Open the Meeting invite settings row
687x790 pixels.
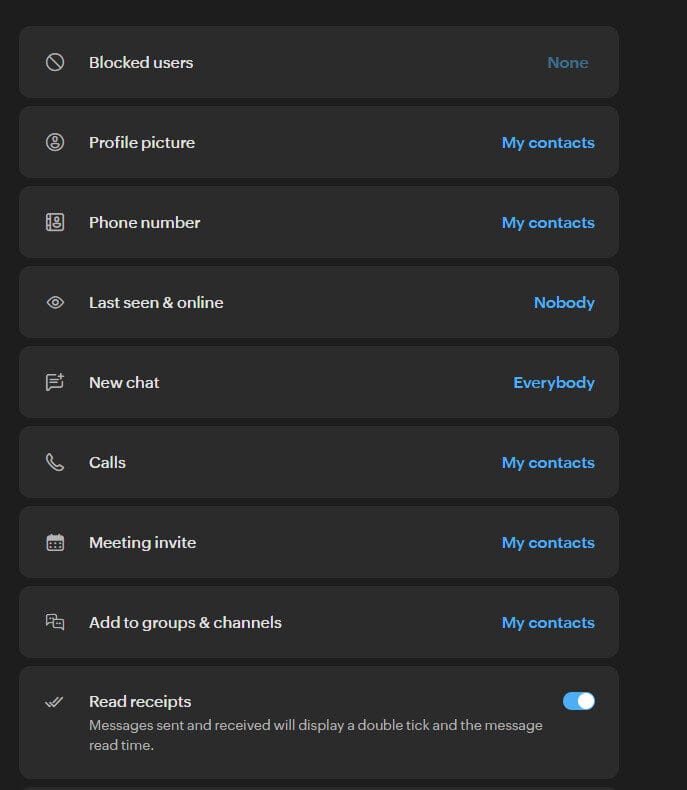pyautogui.click(x=318, y=542)
